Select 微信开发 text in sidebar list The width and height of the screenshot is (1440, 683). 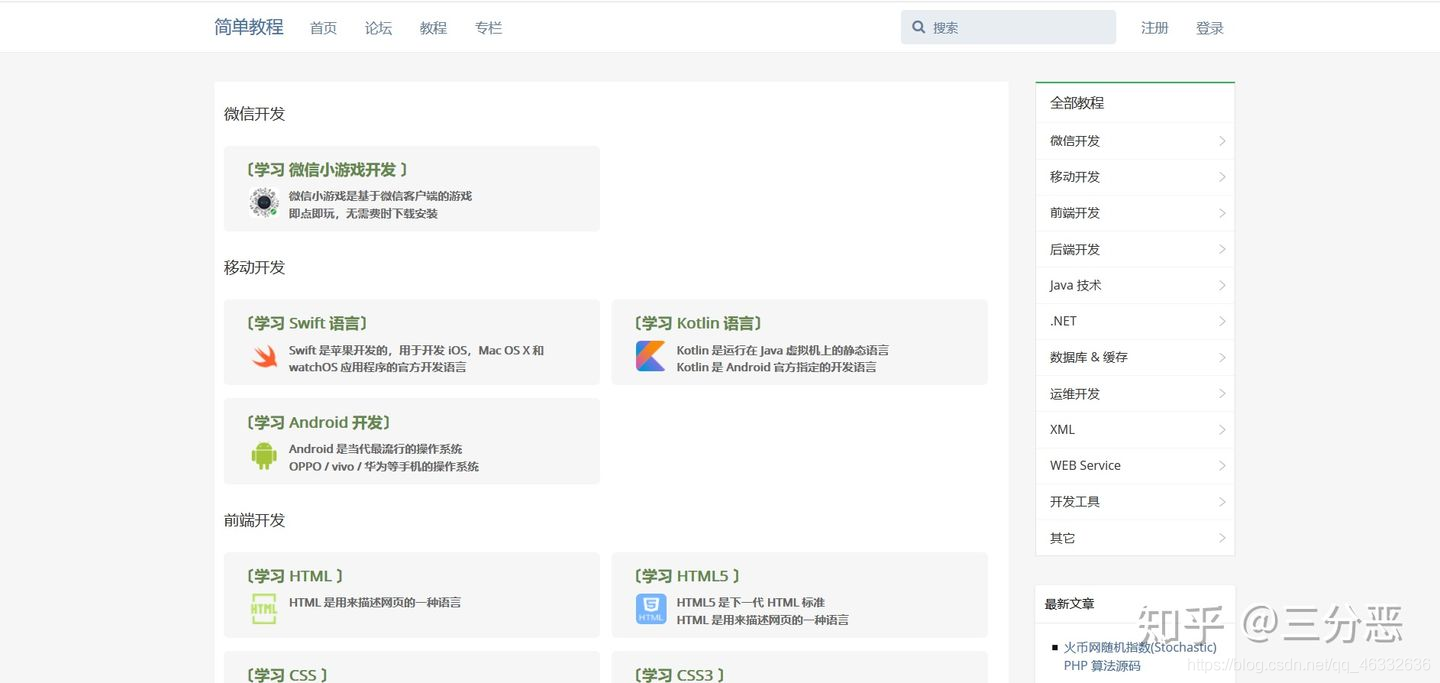coord(1075,141)
